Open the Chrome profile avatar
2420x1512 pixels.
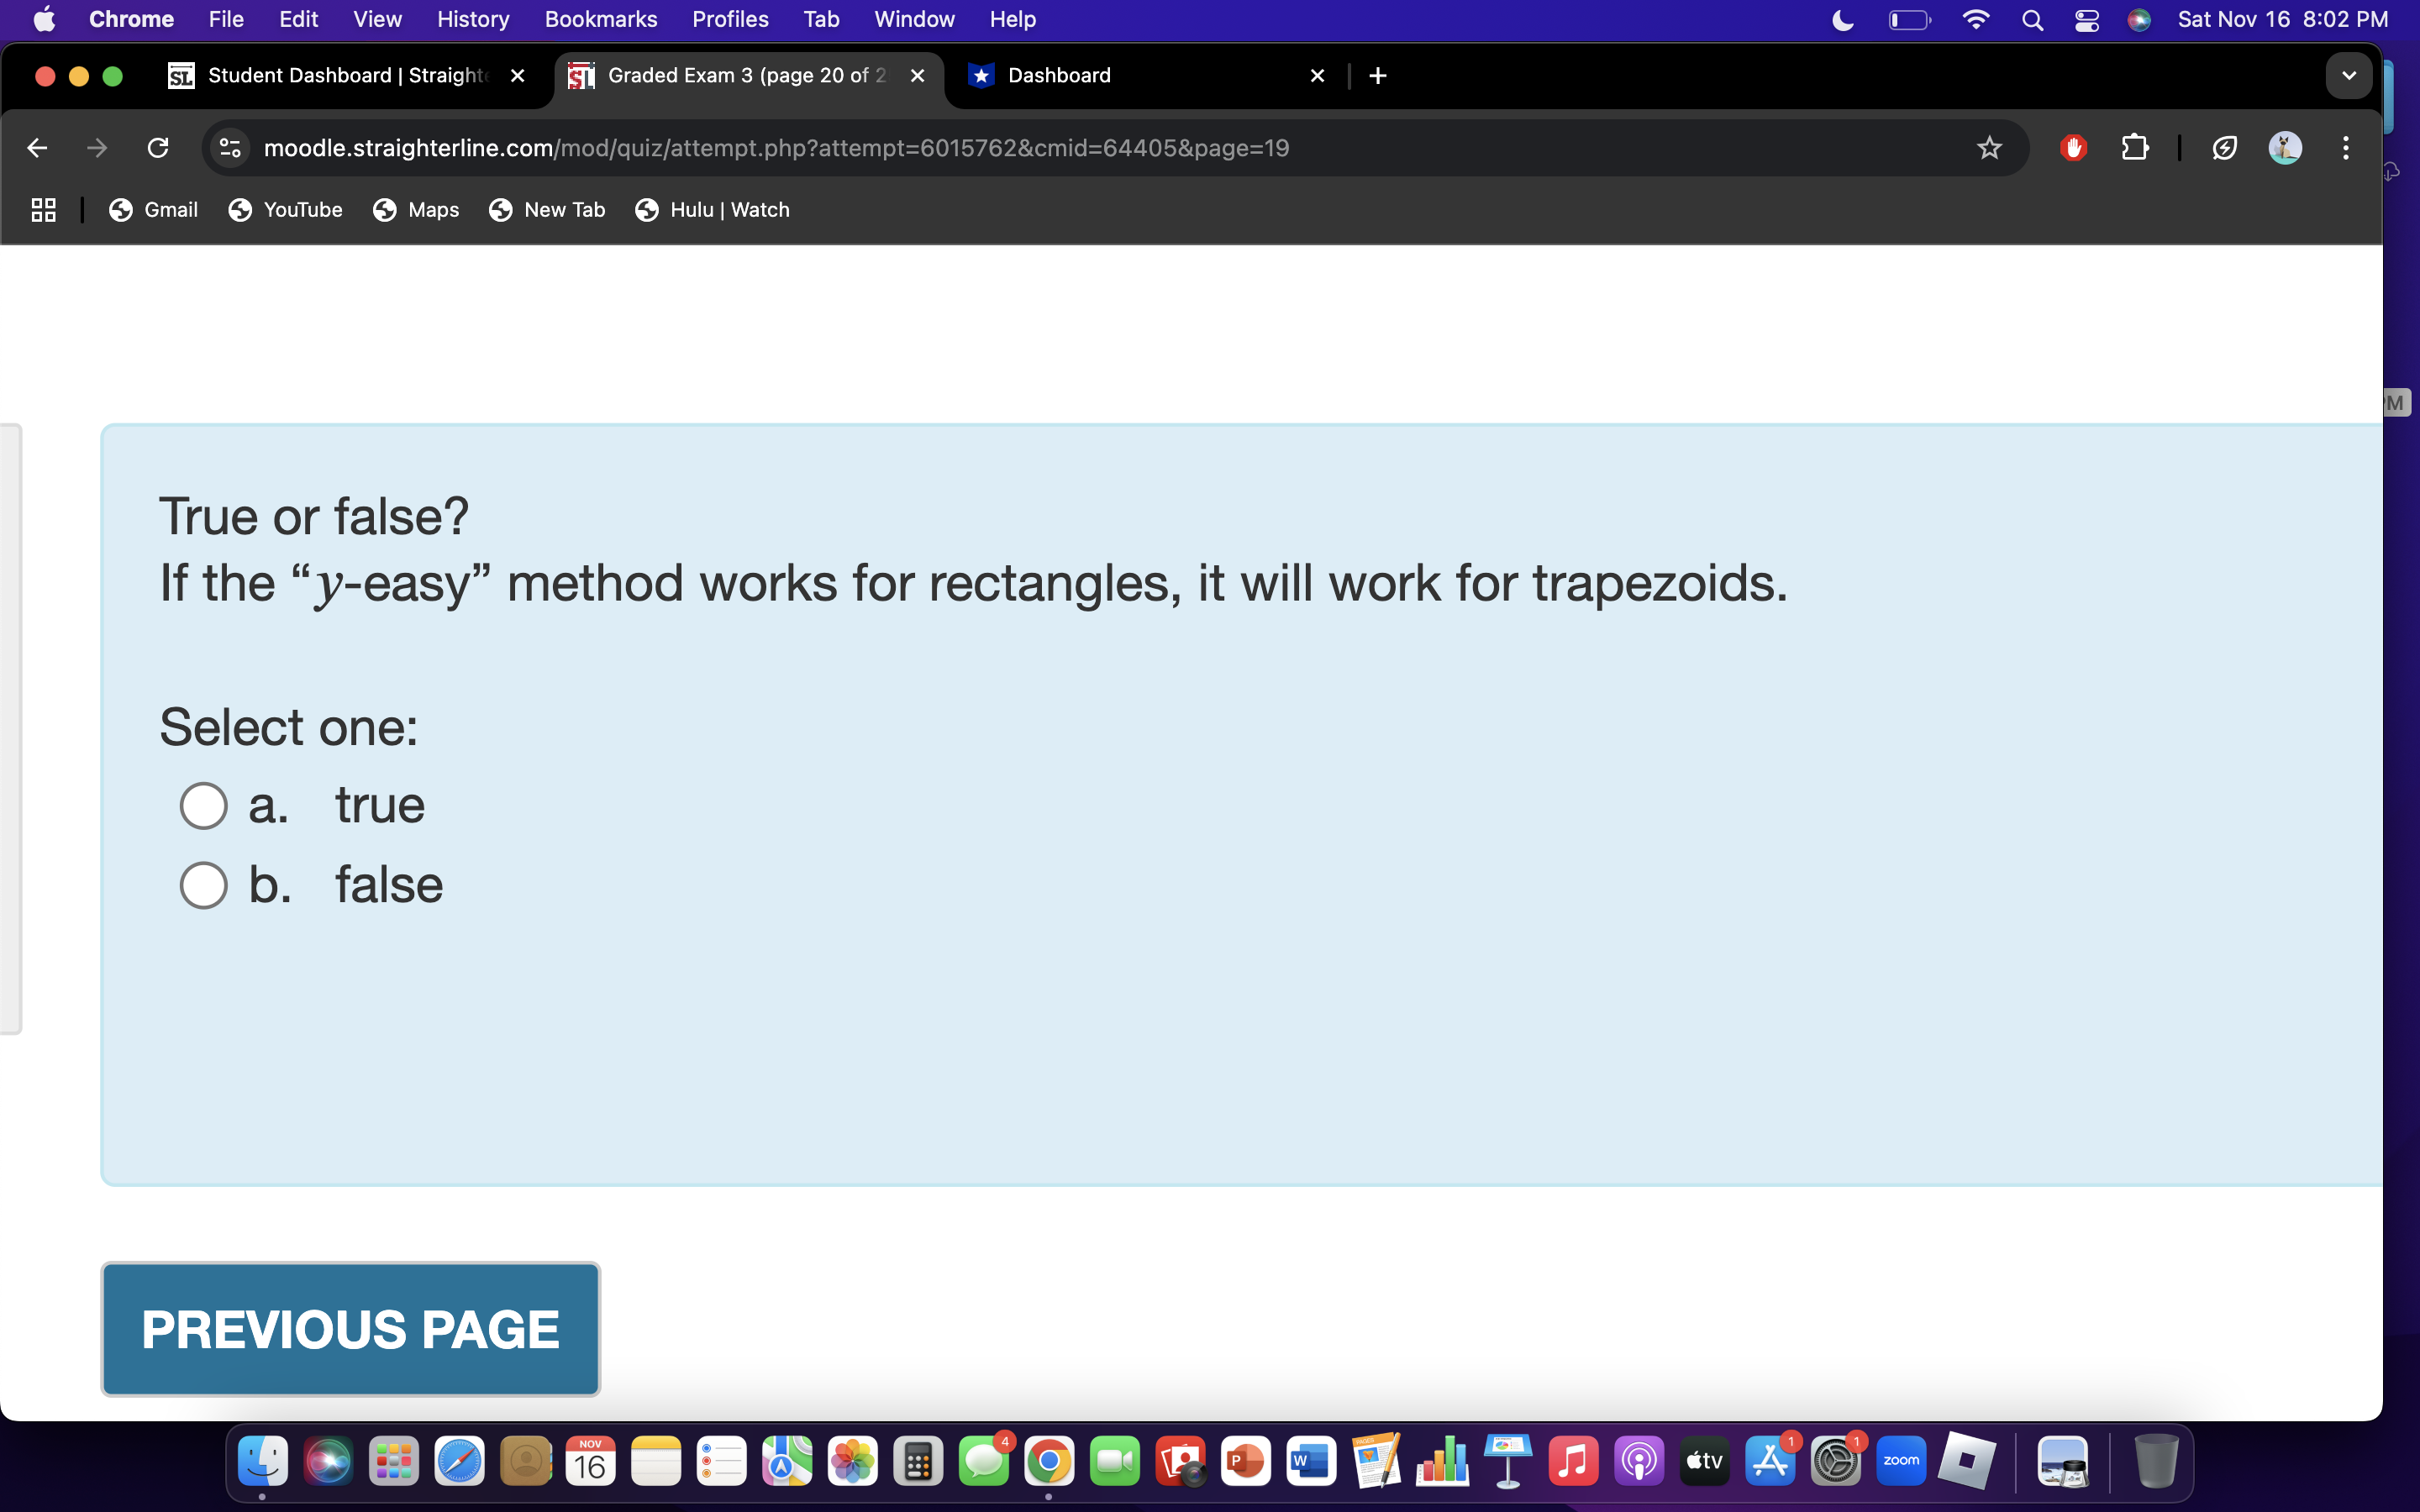(x=2286, y=147)
